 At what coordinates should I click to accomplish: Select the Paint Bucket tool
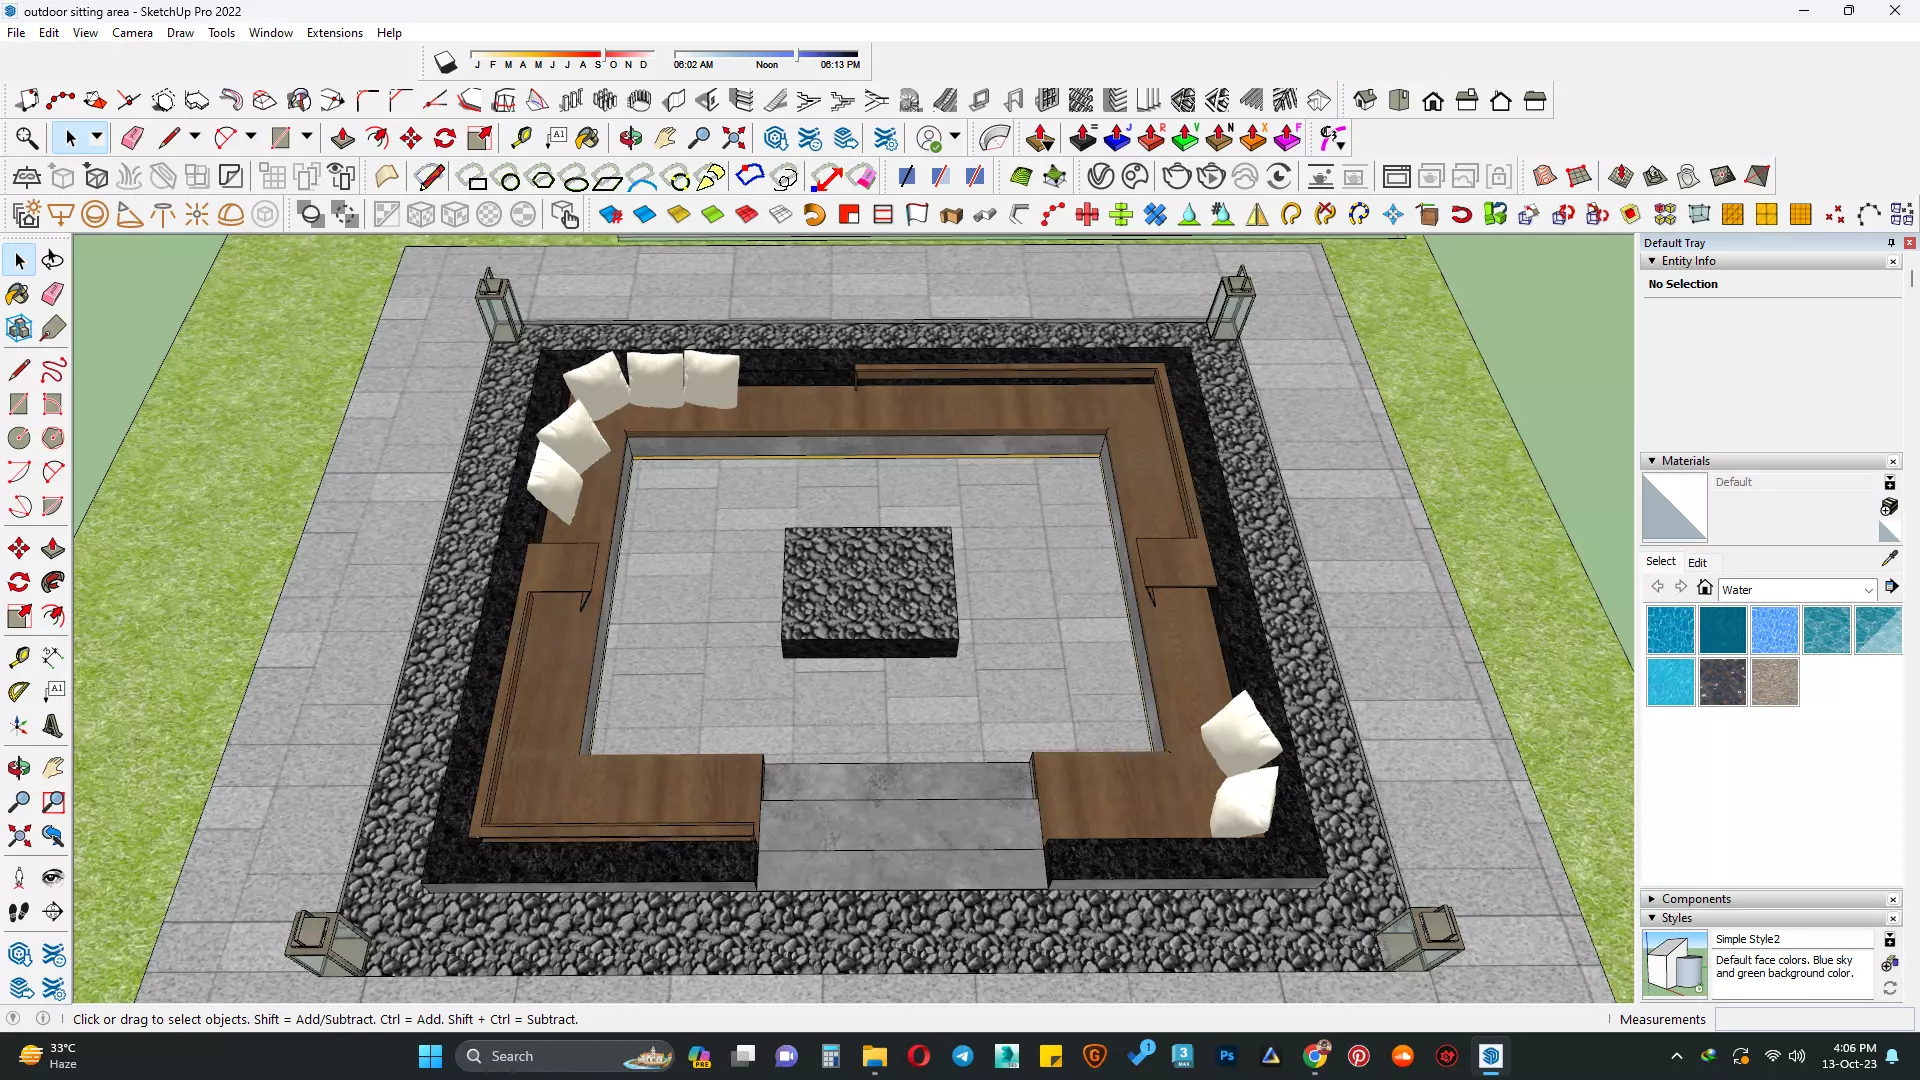[x=18, y=293]
